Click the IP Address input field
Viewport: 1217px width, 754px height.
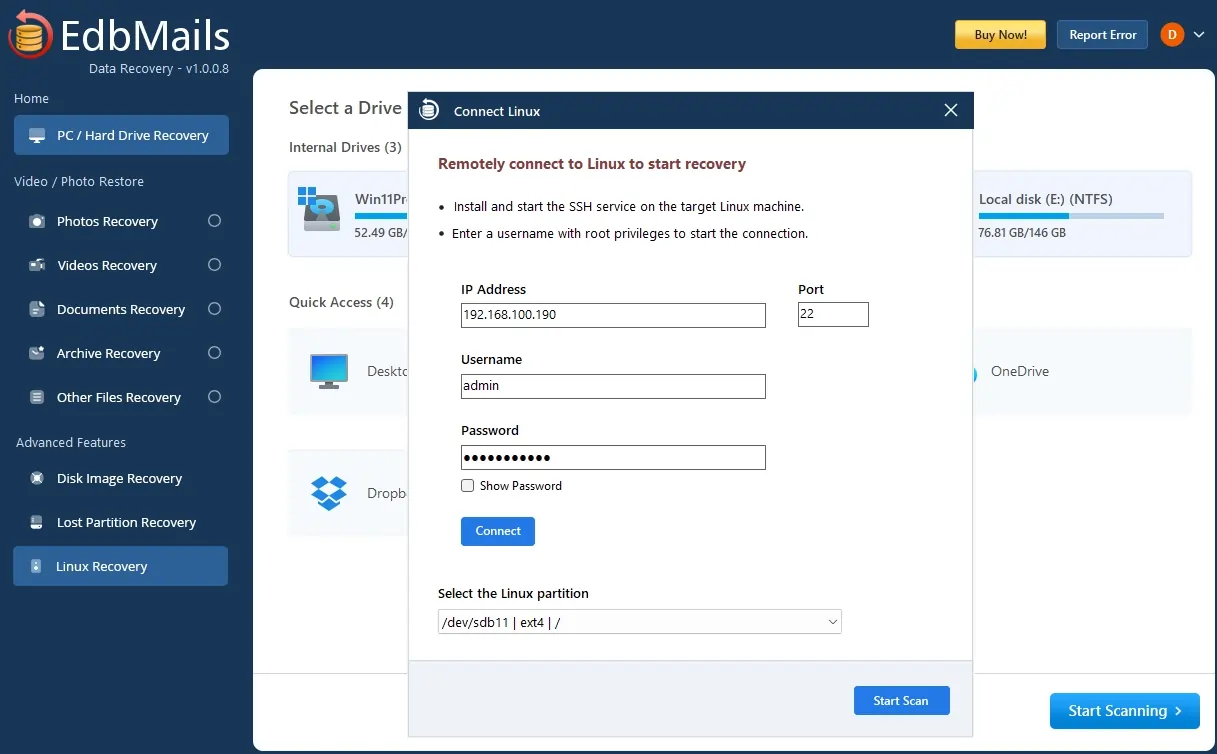tap(613, 315)
